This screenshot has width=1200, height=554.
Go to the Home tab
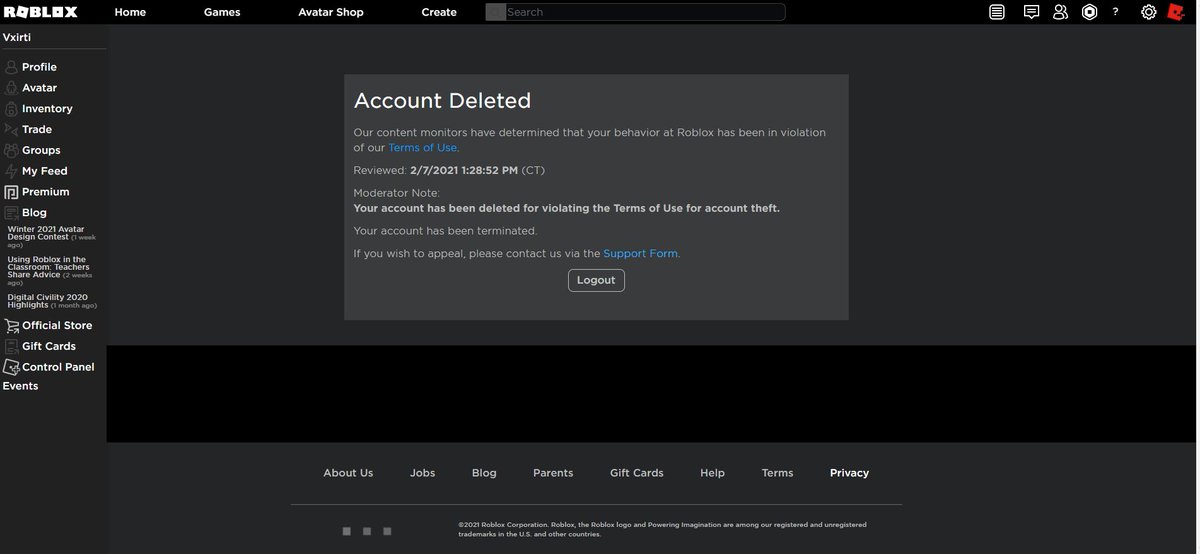(x=130, y=12)
